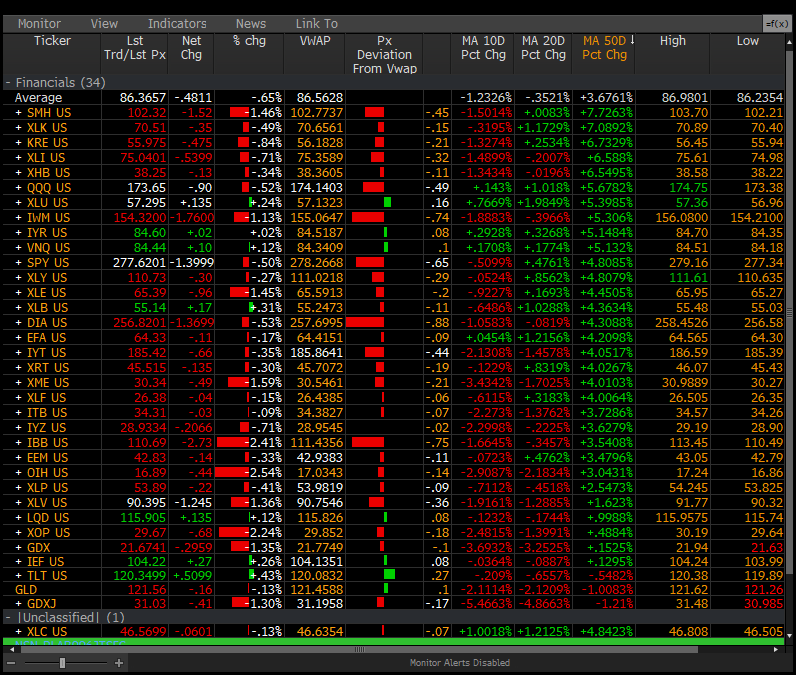Click GDXJ Low value 30.985
The height and width of the screenshot is (675, 796).
(764, 604)
